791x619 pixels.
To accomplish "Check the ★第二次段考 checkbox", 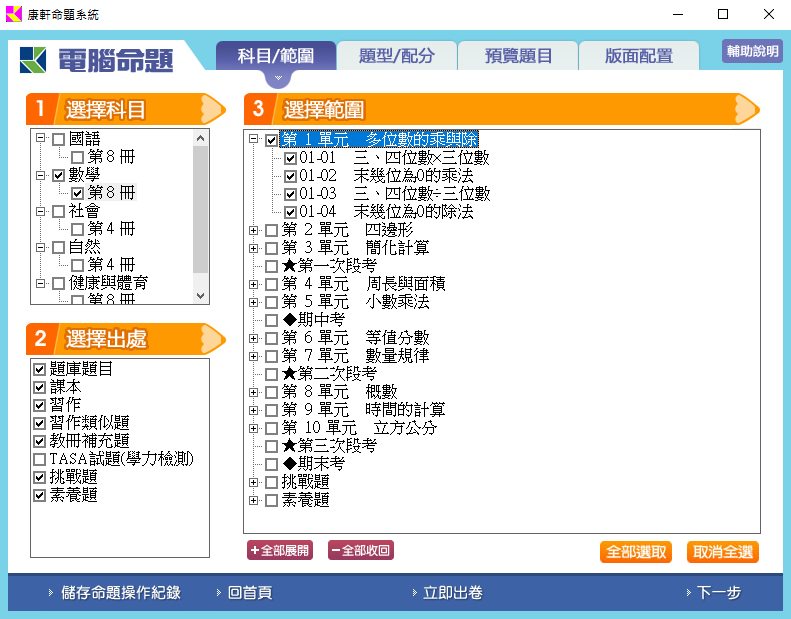I will (271, 374).
